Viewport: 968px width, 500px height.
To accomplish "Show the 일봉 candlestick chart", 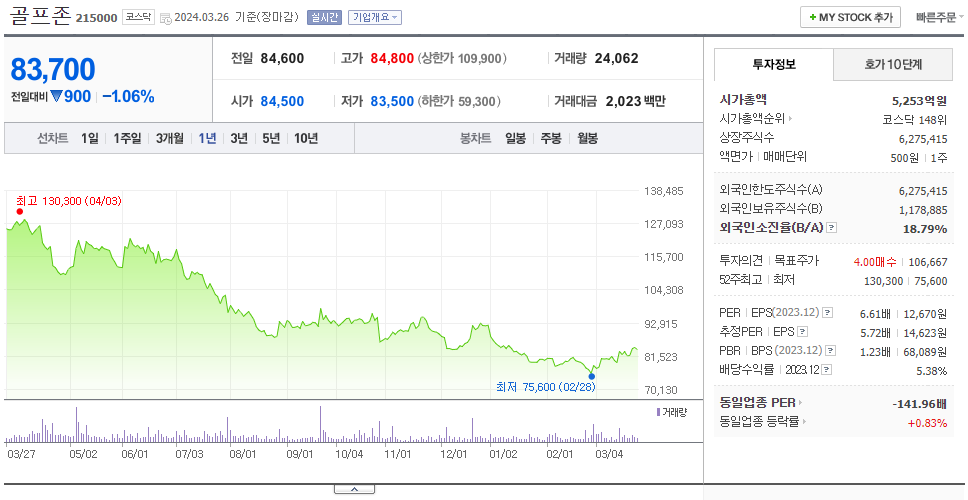I will point(515,138).
